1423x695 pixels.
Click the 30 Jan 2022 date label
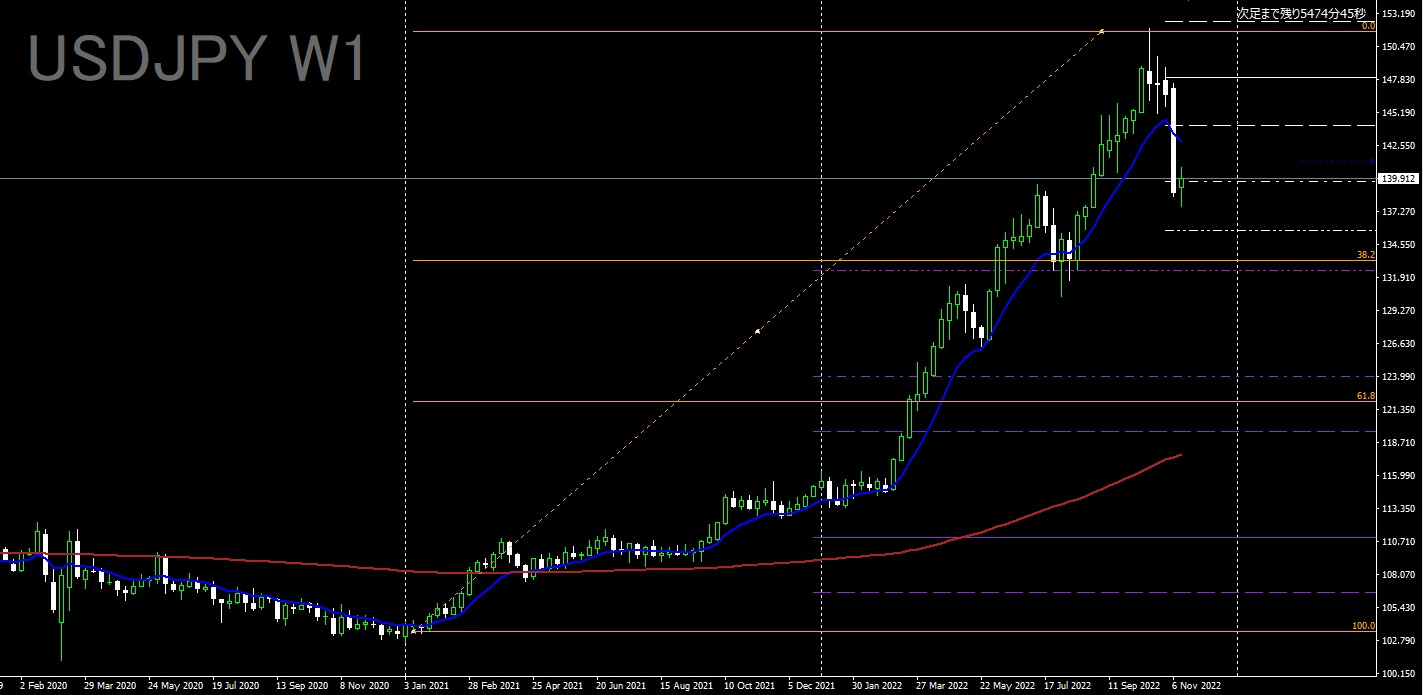click(x=878, y=687)
